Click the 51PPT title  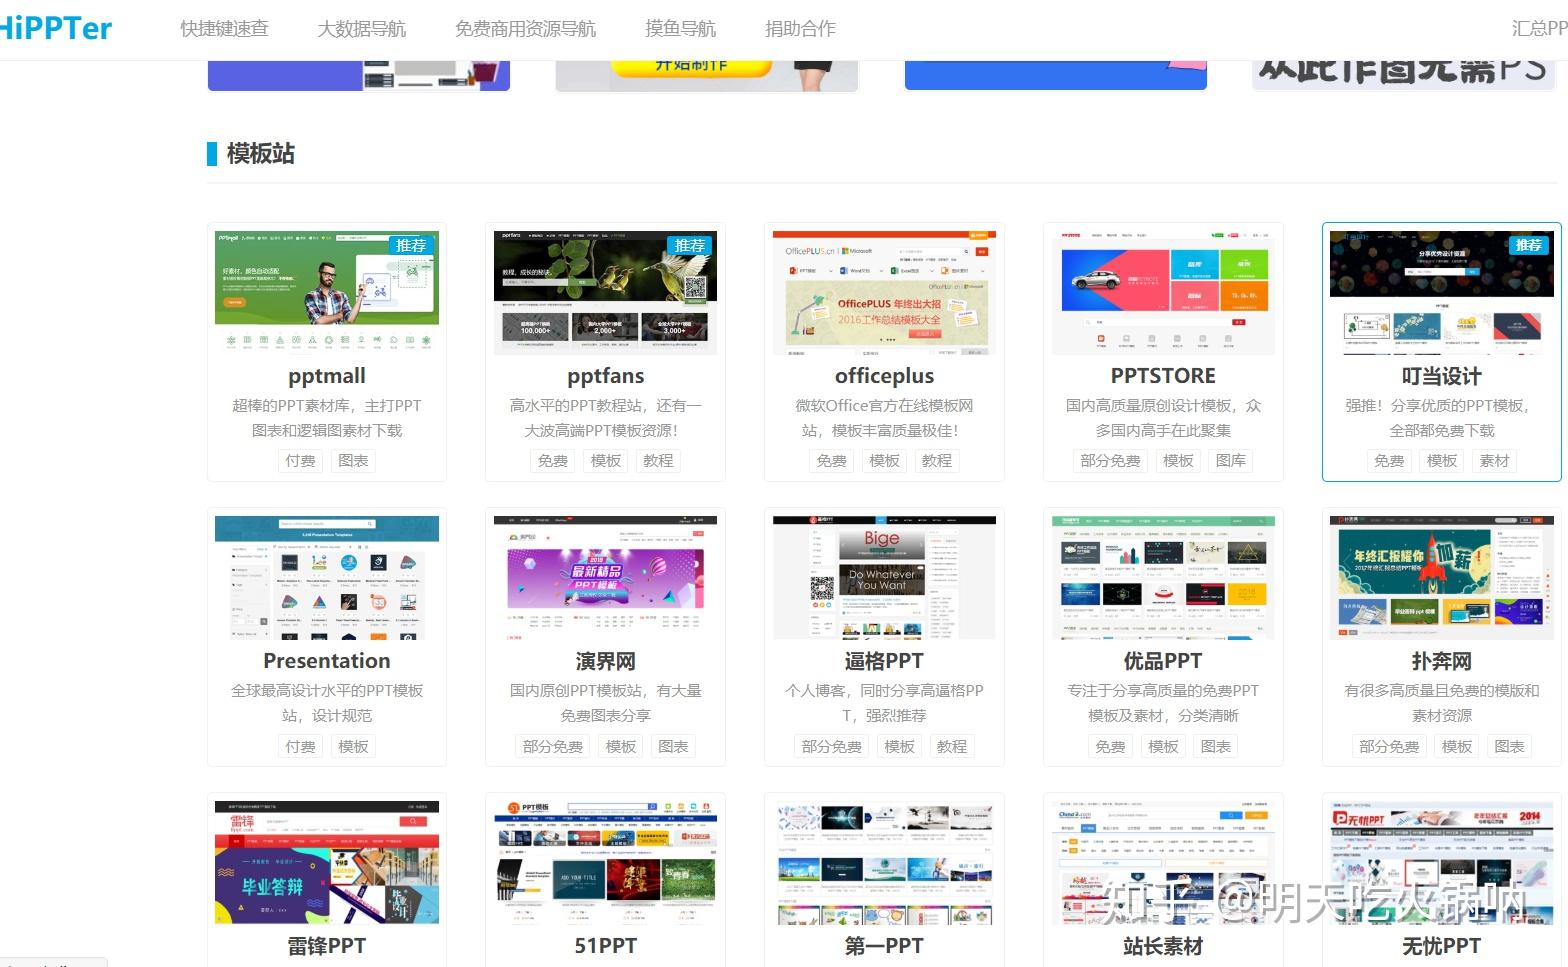click(x=605, y=946)
